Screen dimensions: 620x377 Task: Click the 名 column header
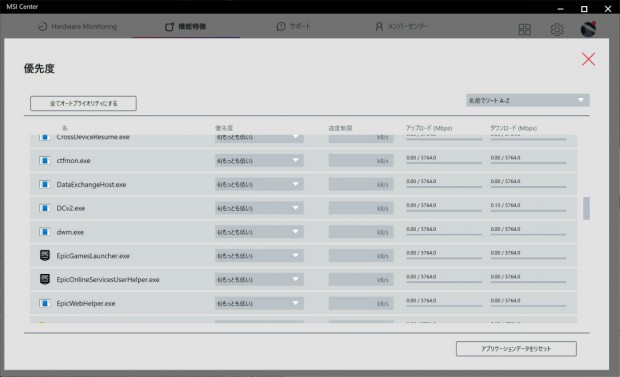(64, 128)
